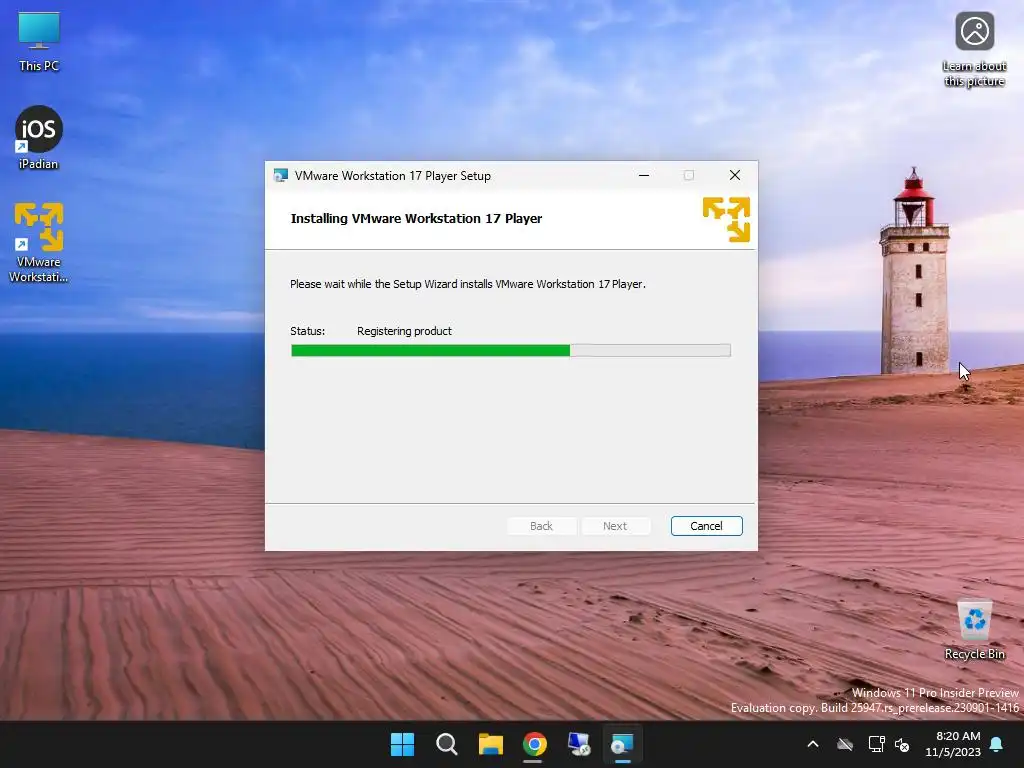Click the taskbar icon left of the installer
The width and height of the screenshot is (1024, 768).
coord(579,744)
